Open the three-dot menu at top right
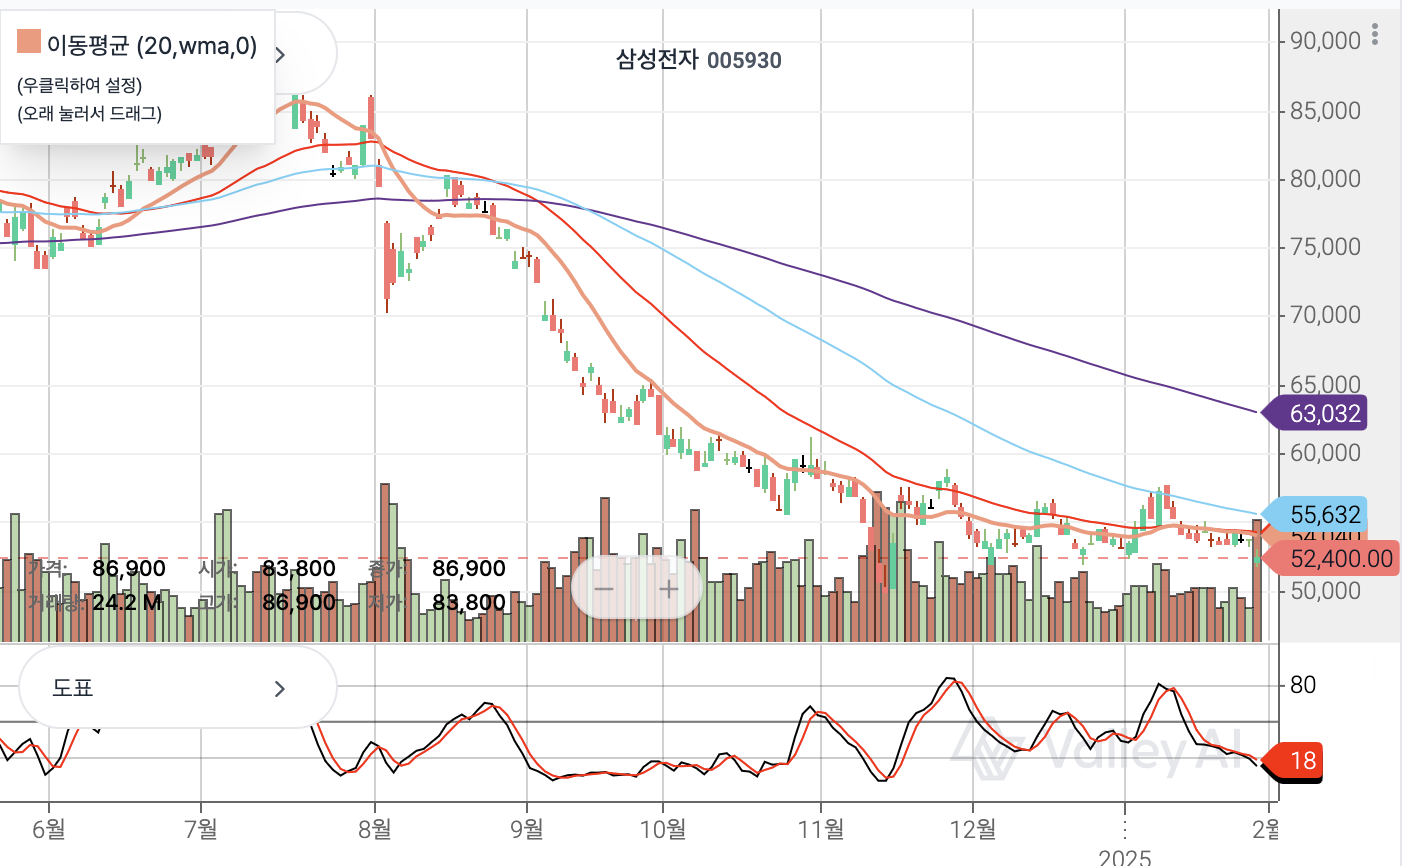Viewport: 1402px width, 866px height. [x=1375, y=35]
